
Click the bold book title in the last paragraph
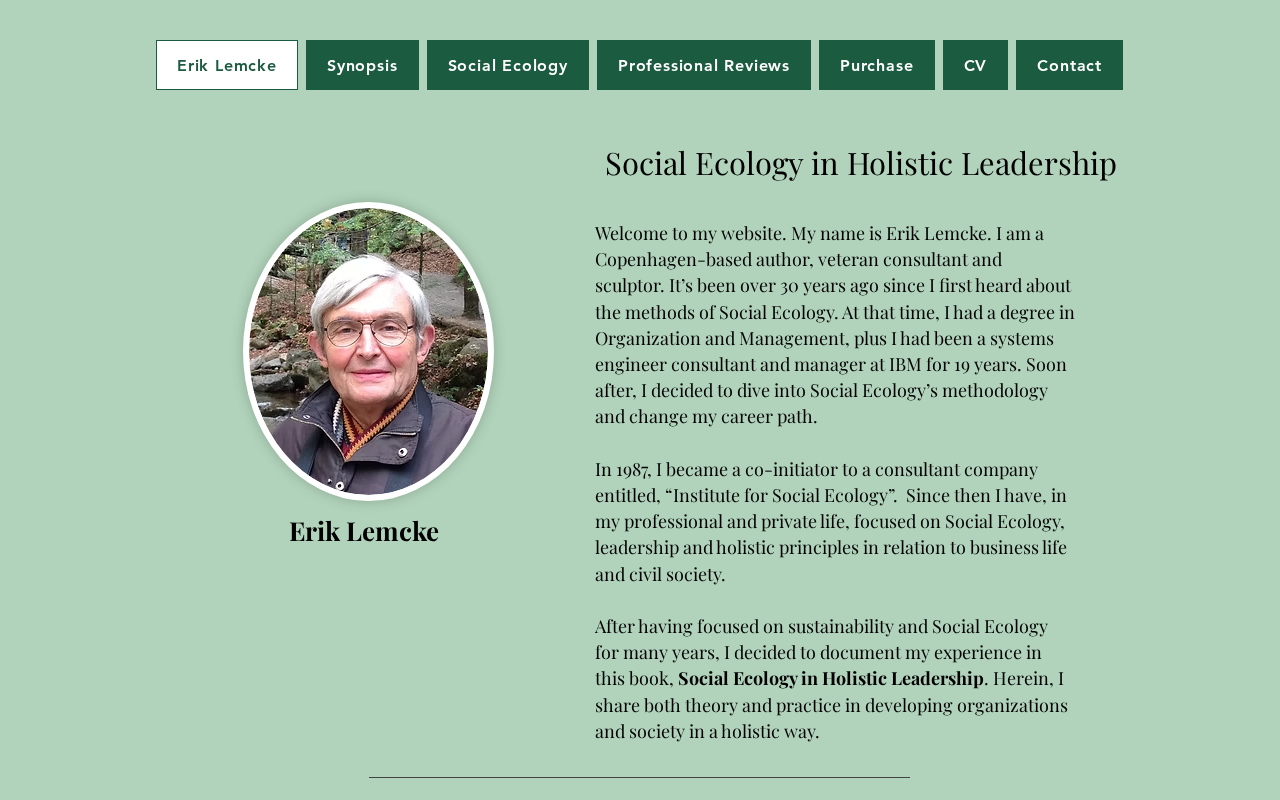coord(830,678)
